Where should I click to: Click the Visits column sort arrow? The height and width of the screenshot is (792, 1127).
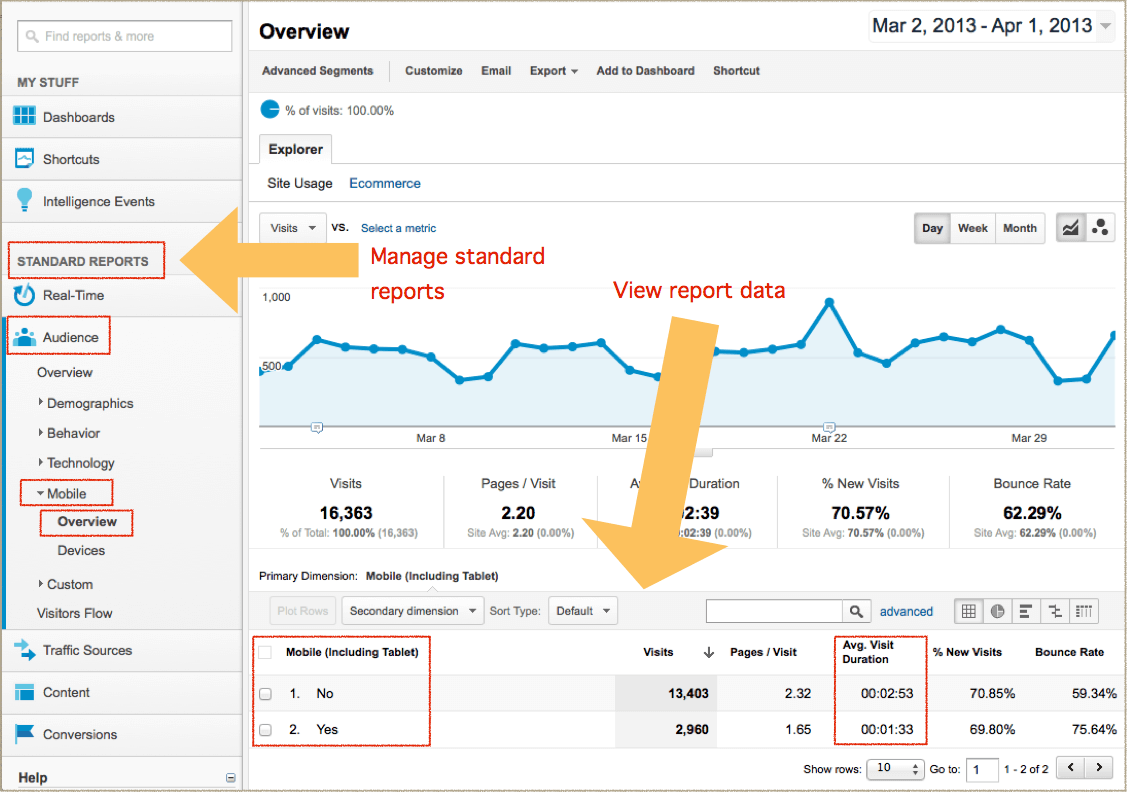(x=709, y=652)
